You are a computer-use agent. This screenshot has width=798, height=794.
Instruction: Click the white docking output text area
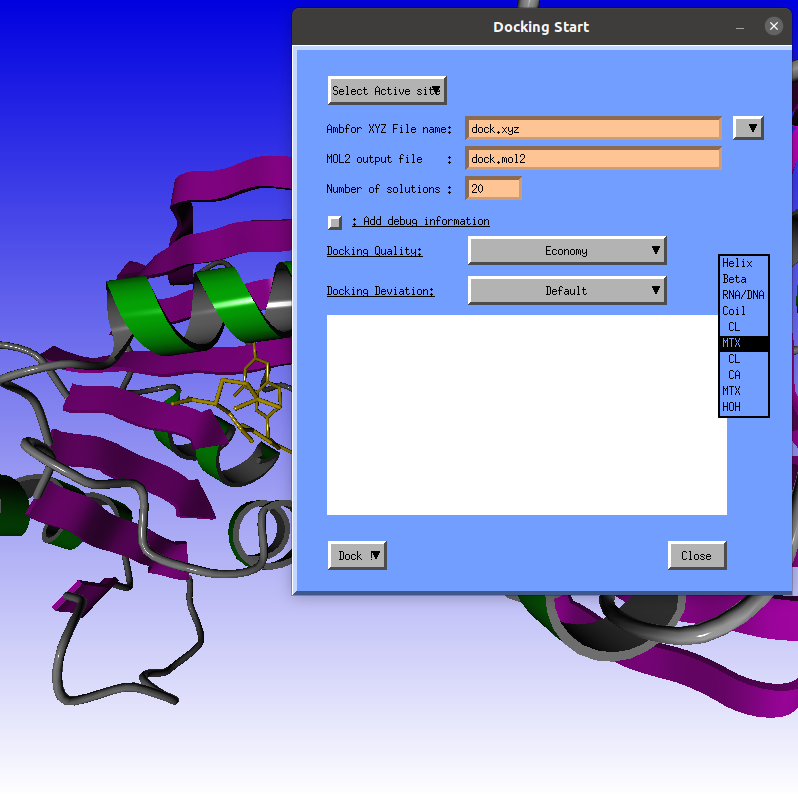(x=526, y=415)
